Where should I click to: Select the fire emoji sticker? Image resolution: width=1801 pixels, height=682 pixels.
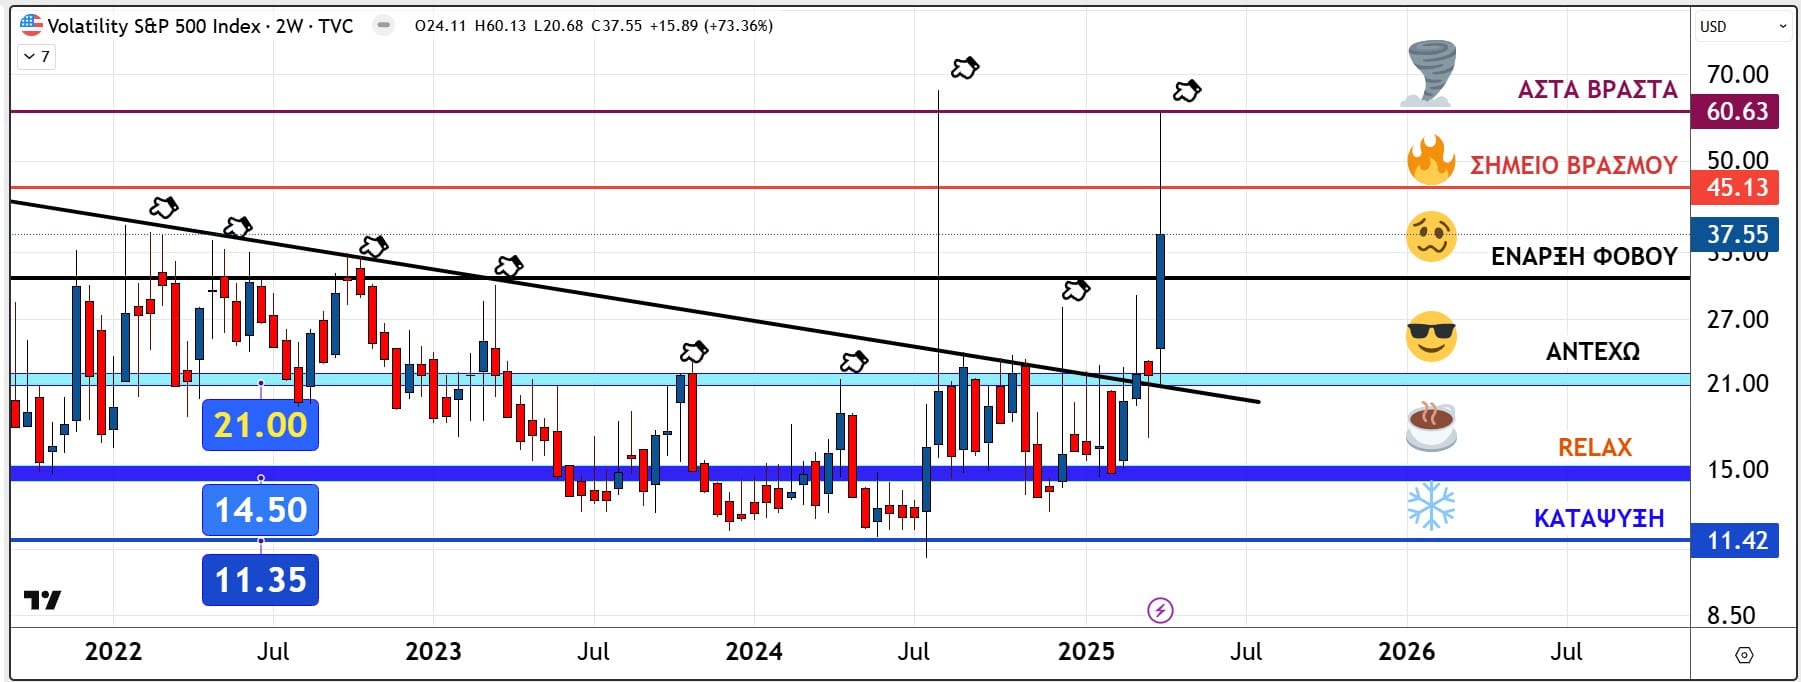(x=1431, y=160)
